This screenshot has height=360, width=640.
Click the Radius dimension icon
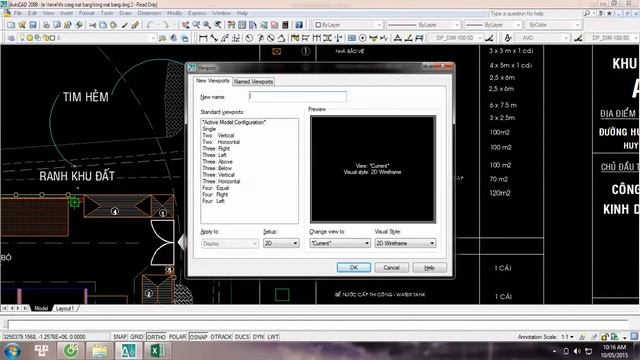click(x=249, y=38)
